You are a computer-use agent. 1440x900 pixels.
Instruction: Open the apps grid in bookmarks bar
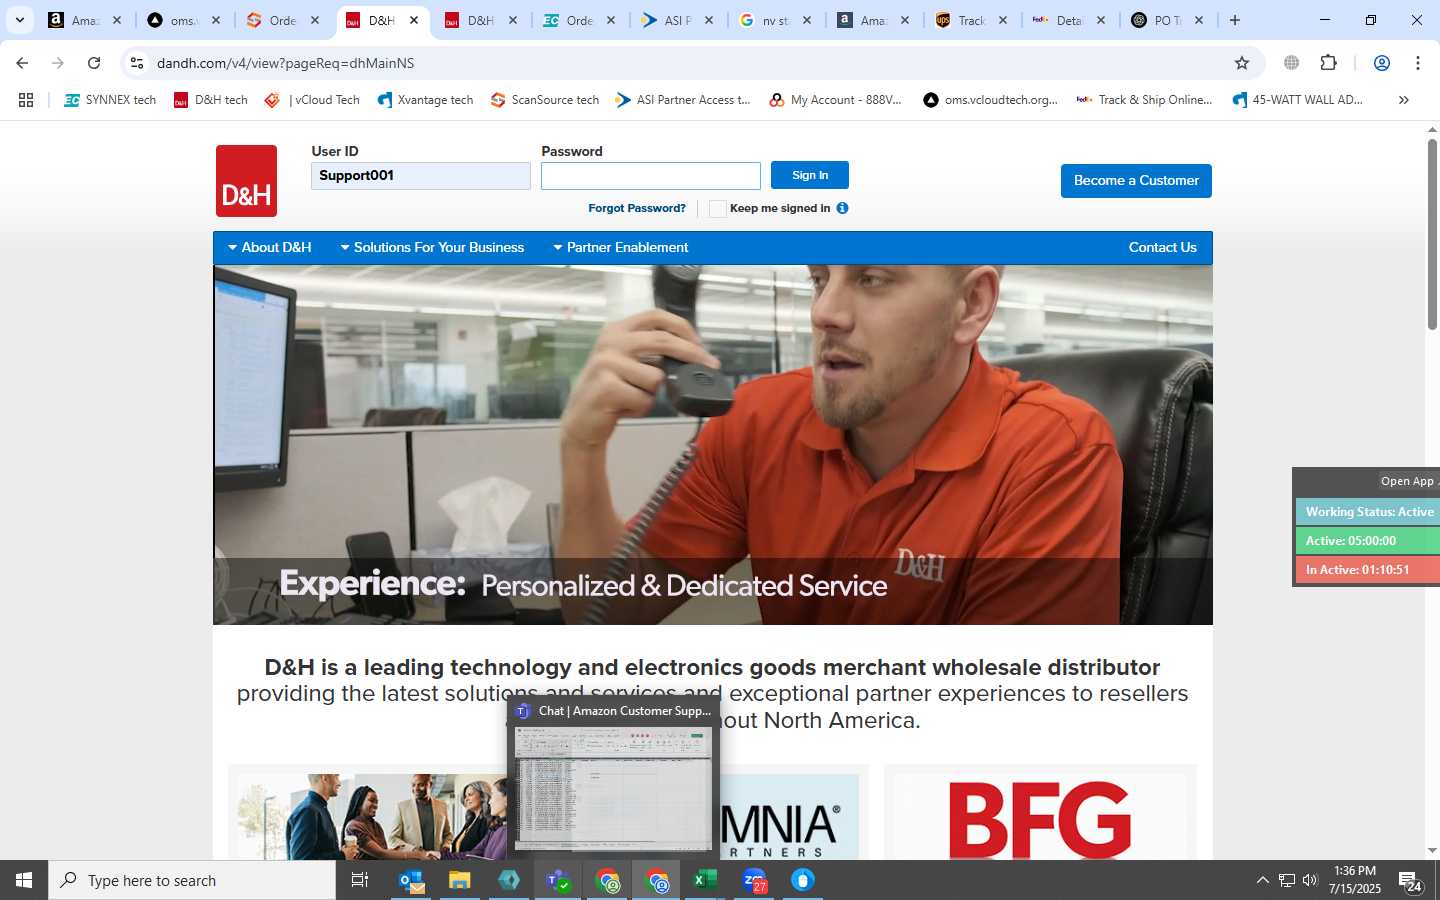[x=26, y=100]
